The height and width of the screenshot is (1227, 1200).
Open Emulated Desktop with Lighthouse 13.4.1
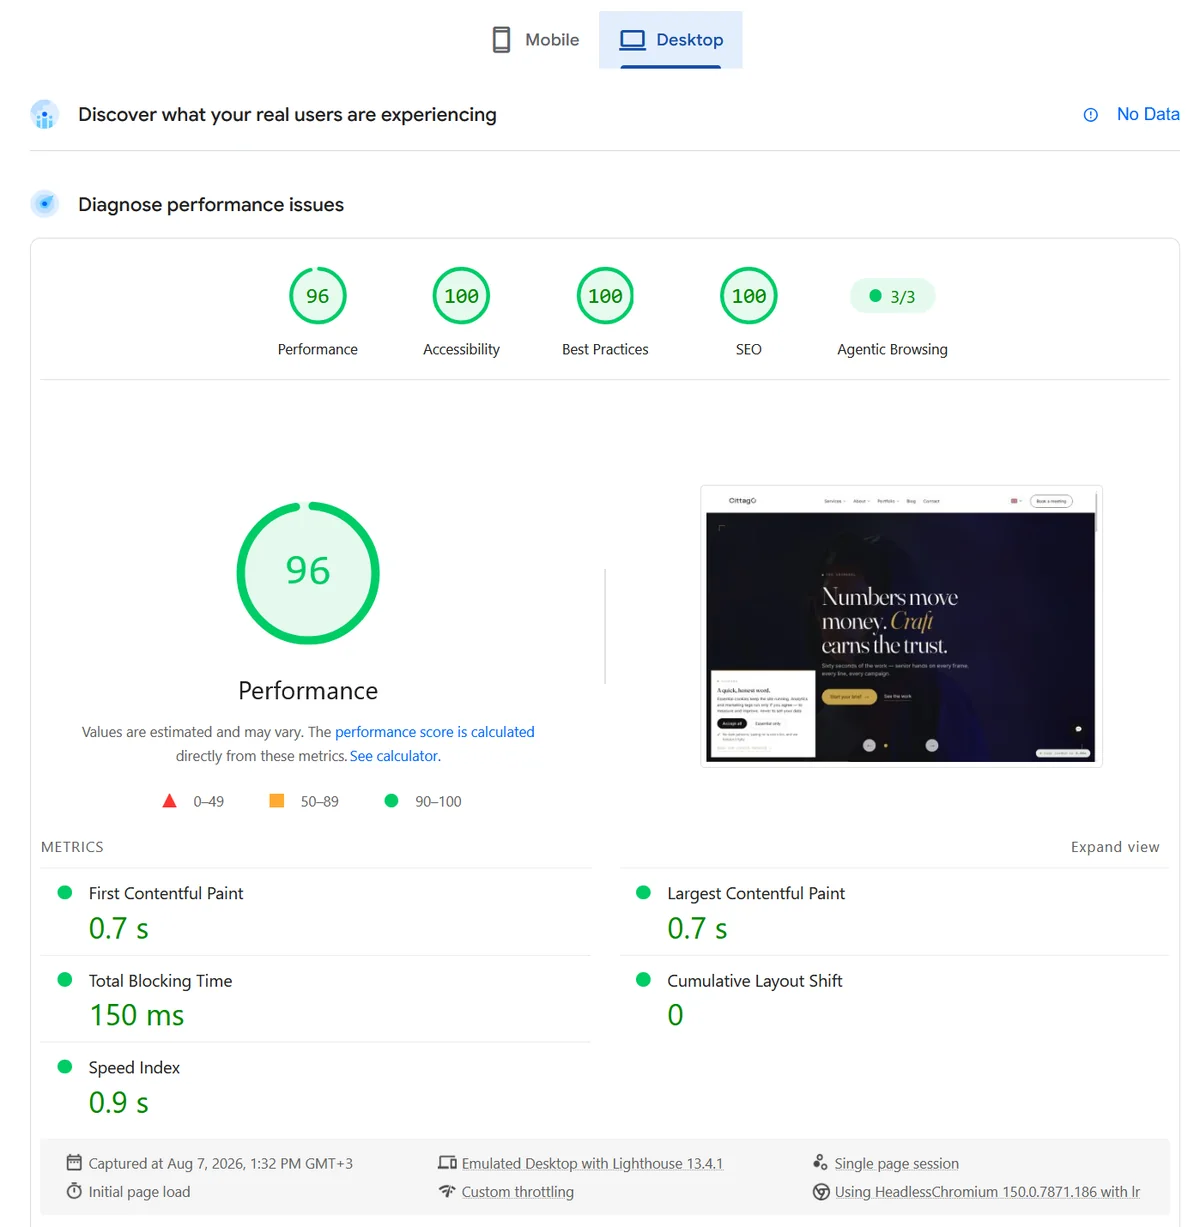(x=592, y=1163)
